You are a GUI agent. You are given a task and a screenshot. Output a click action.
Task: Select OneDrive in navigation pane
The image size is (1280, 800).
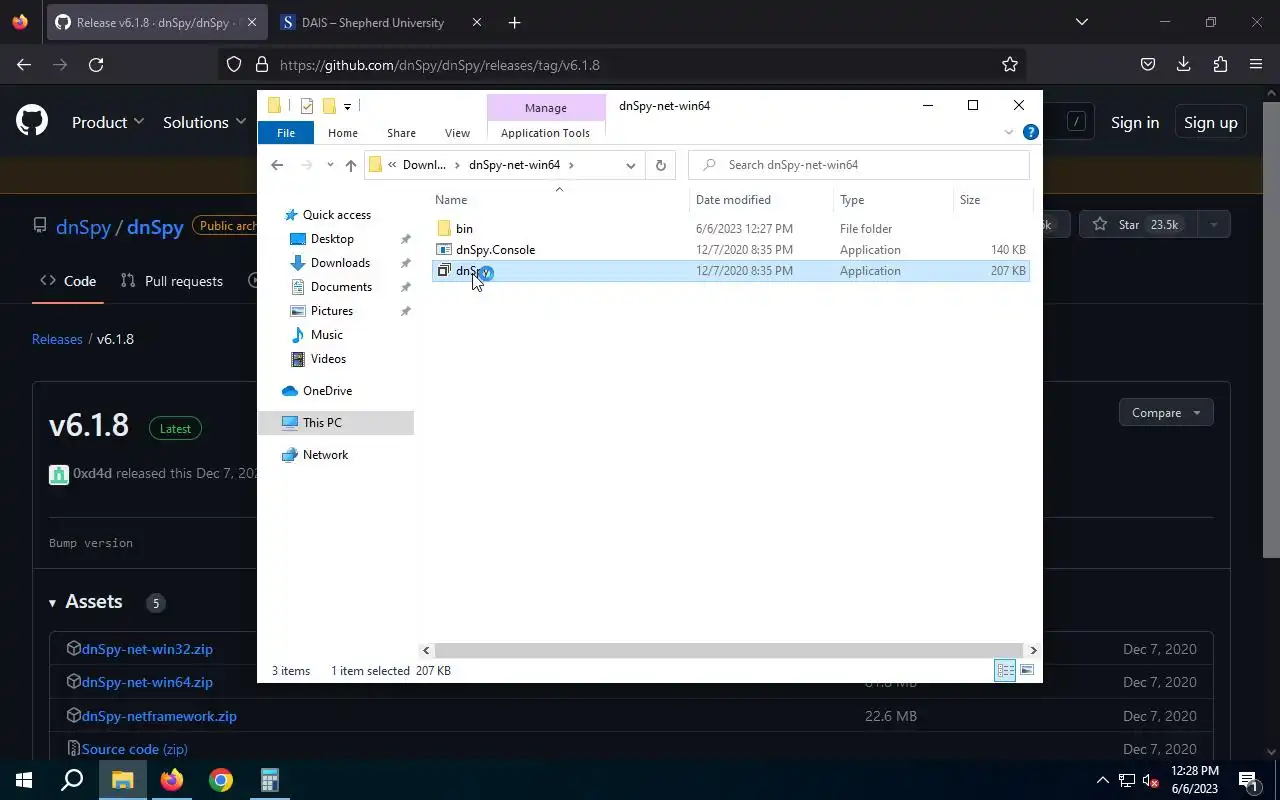[x=327, y=391]
